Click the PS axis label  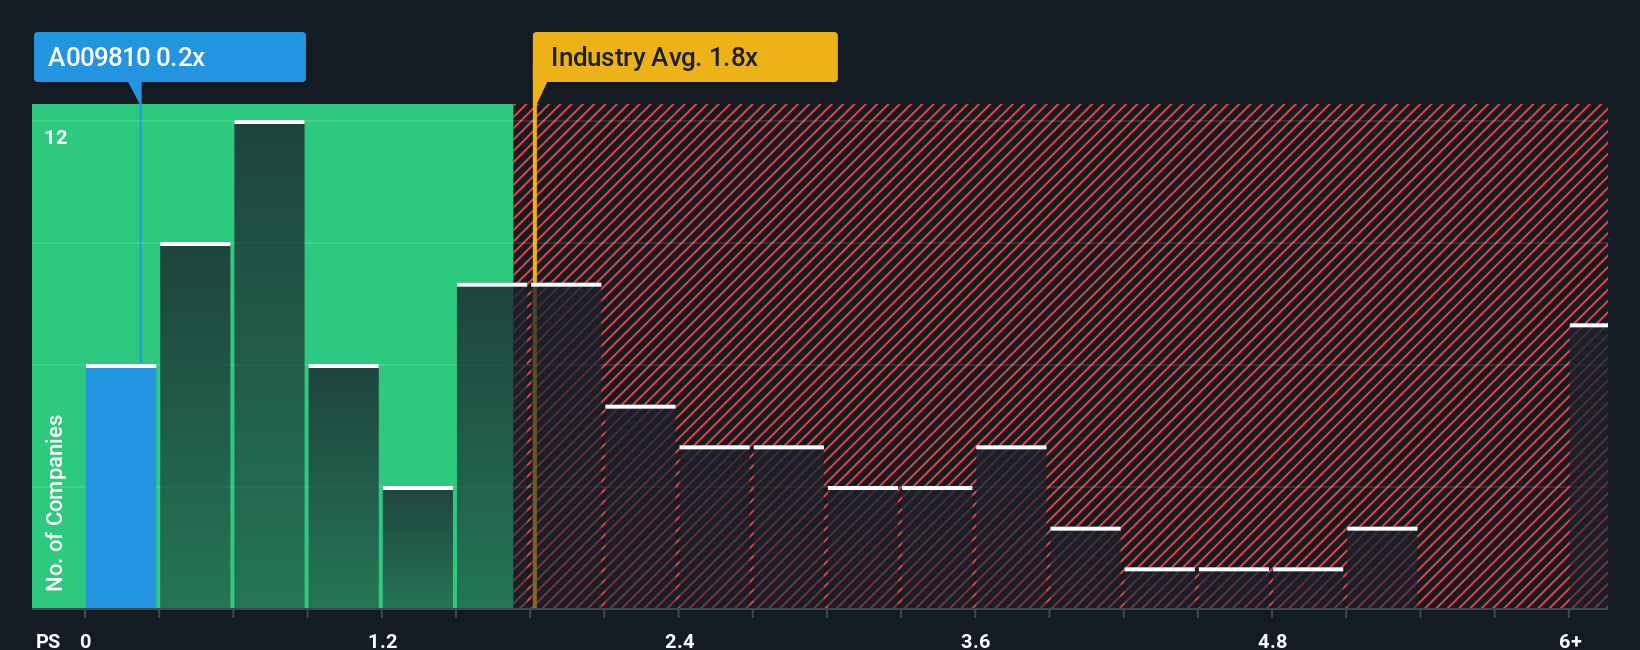click(47, 640)
